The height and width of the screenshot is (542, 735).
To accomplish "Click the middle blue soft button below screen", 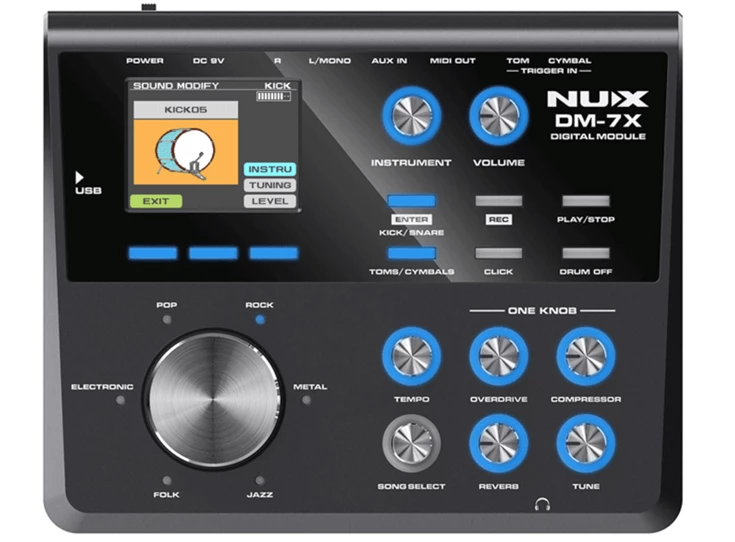I will point(213,253).
